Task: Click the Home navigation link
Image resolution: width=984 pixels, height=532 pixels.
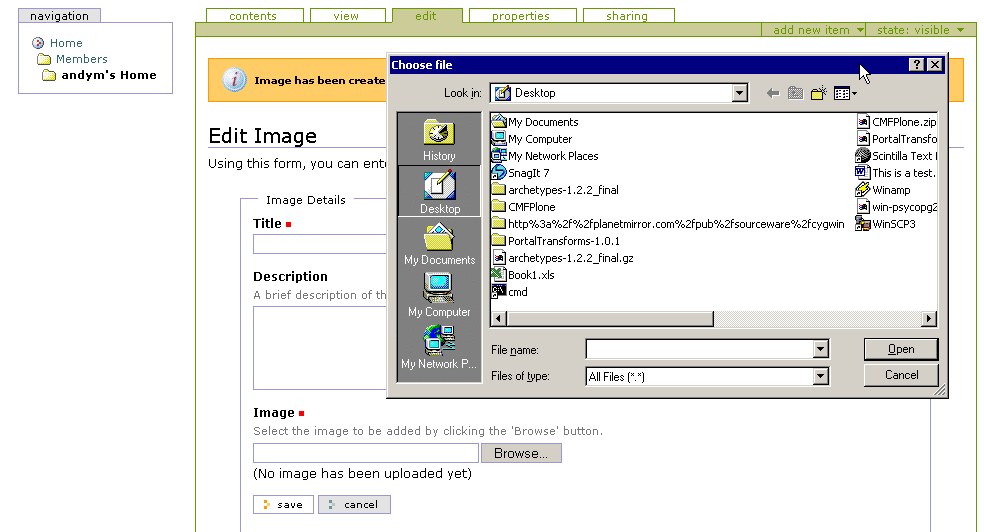Action: point(66,43)
